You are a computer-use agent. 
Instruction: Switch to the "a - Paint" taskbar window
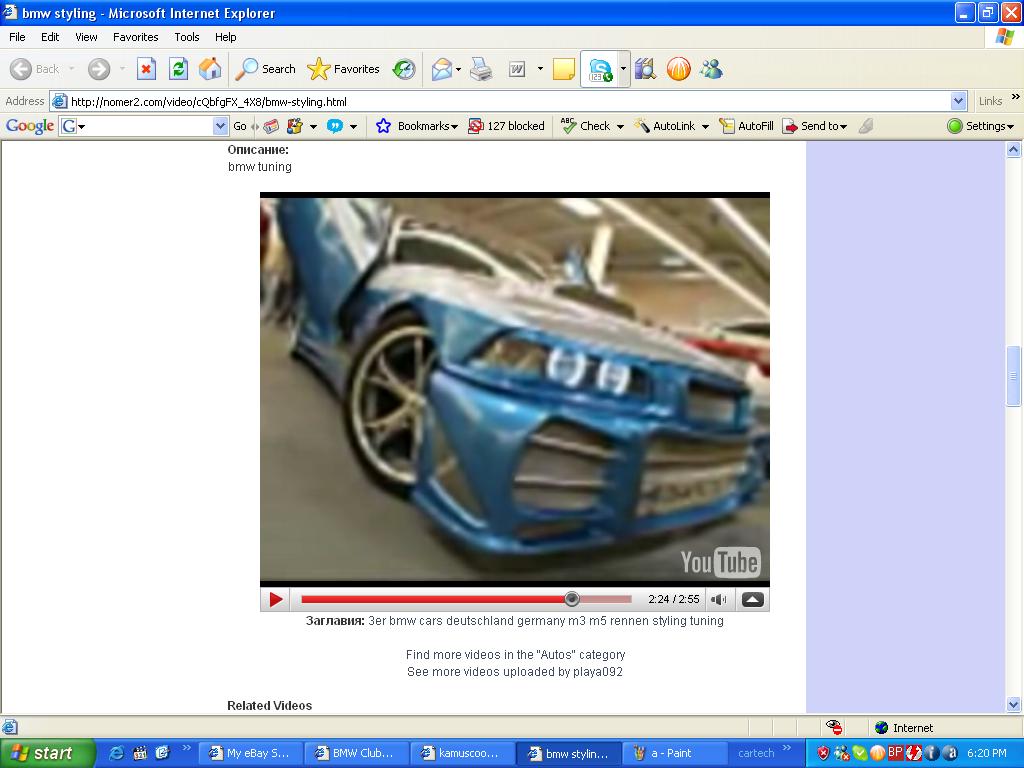(675, 753)
